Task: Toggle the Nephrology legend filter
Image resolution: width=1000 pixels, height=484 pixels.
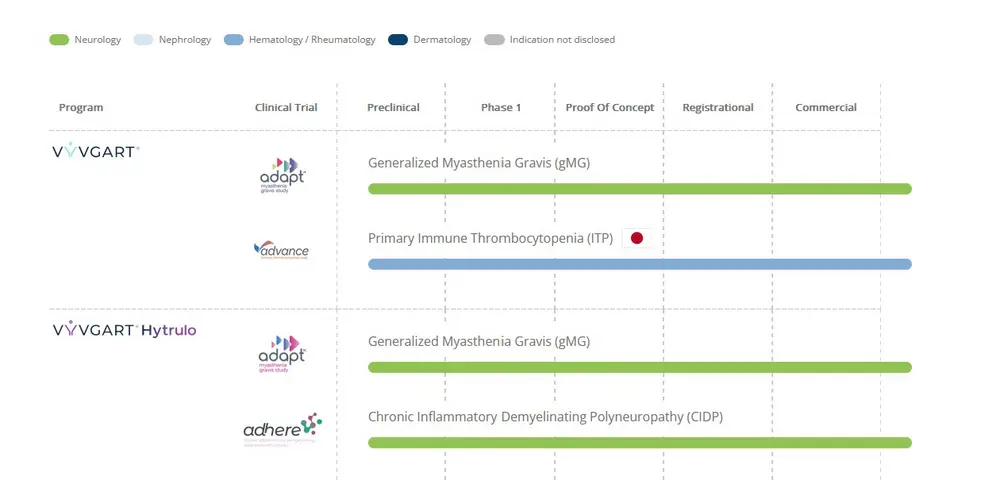Action: click(x=173, y=40)
